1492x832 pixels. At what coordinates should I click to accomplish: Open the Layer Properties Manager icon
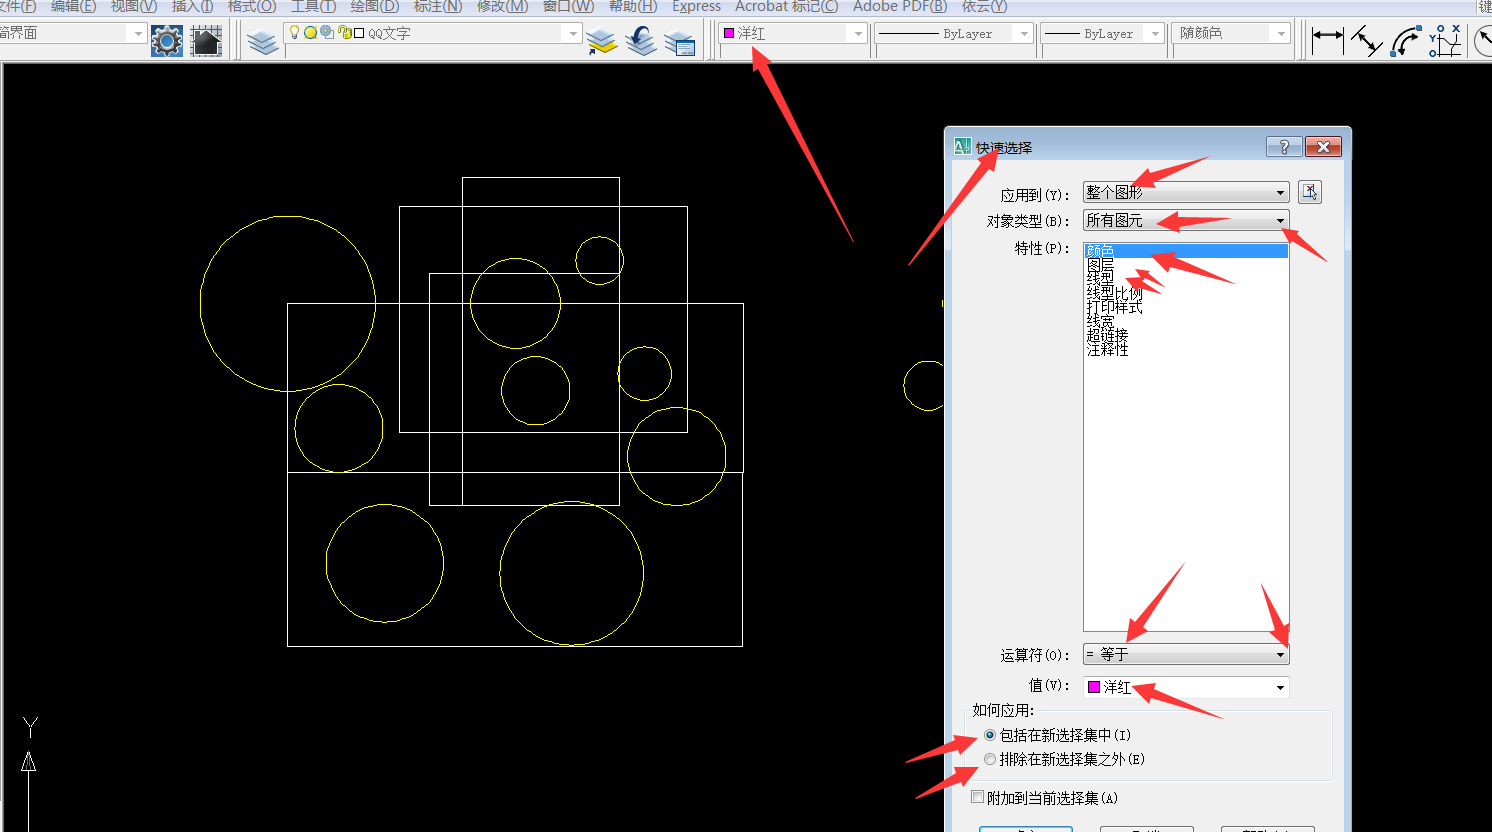tap(263, 41)
